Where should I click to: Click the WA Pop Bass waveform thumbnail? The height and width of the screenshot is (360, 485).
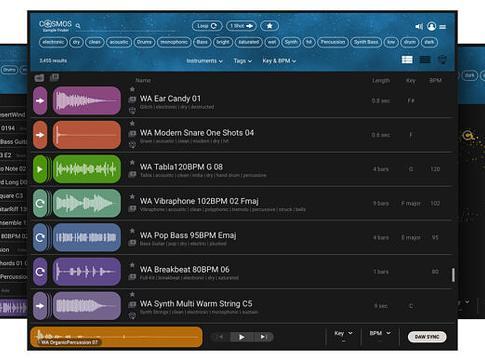87,238
